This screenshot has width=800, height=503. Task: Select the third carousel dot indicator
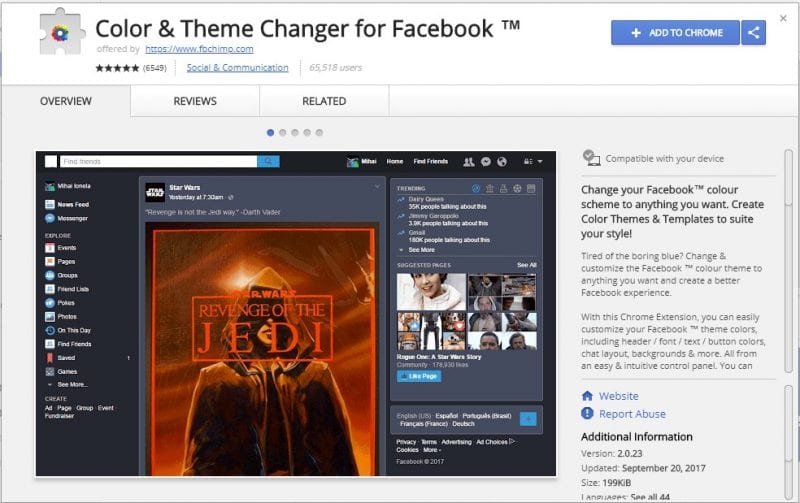click(x=295, y=132)
